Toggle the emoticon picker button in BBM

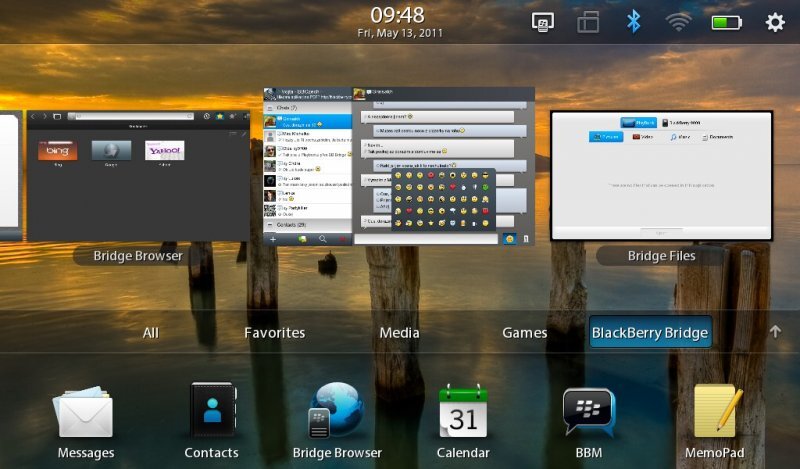tap(509, 239)
